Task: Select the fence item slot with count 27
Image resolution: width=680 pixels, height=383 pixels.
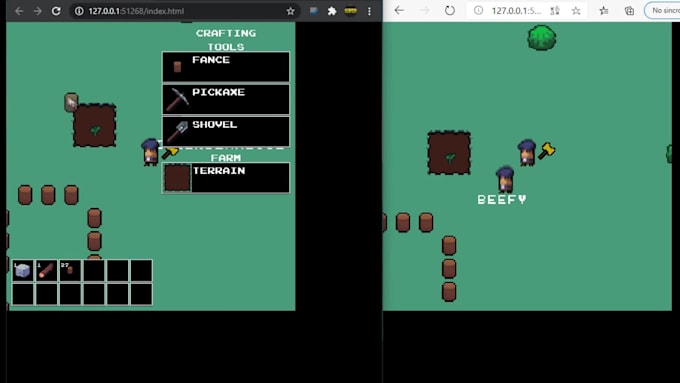Action: 70,271
